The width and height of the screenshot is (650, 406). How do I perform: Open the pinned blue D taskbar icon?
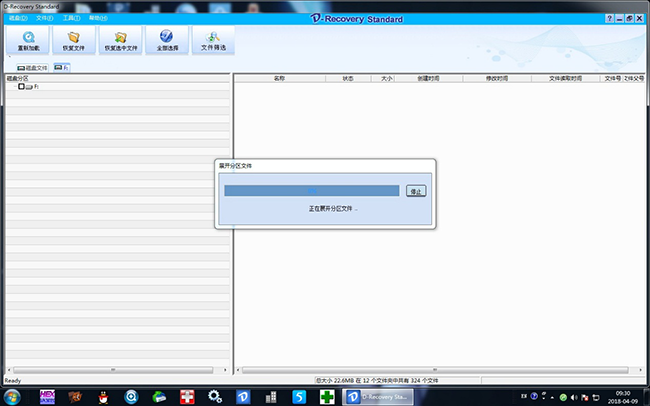(243, 397)
